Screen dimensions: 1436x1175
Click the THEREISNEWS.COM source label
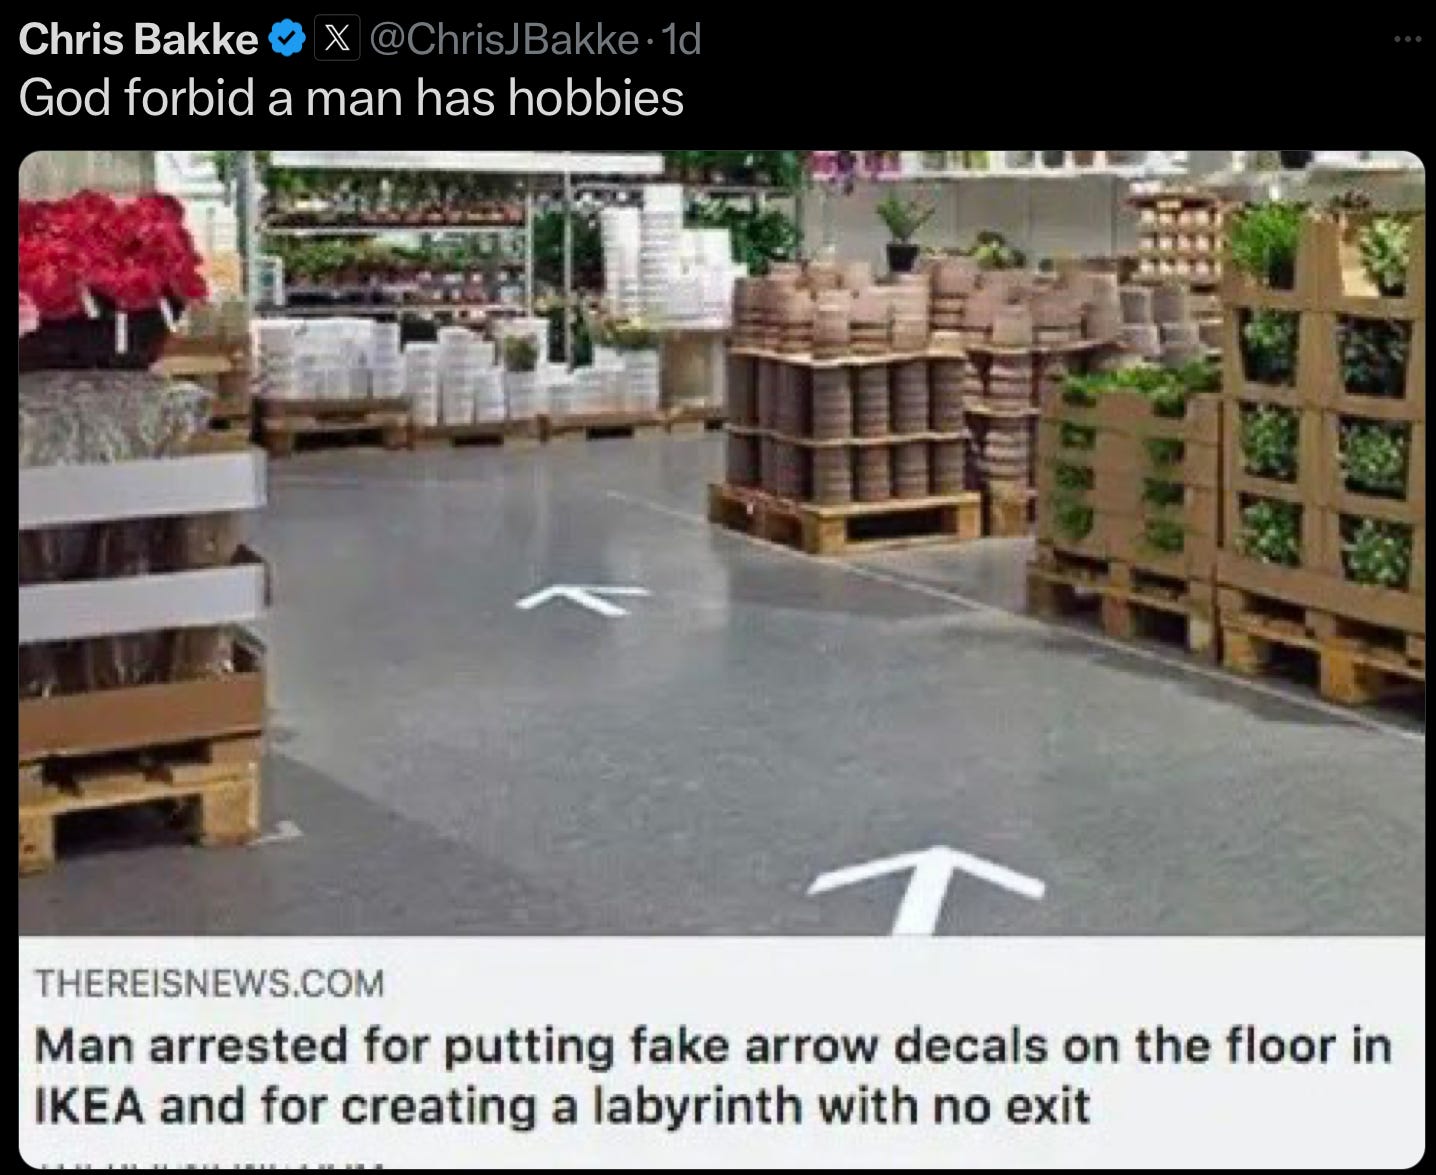coord(209,983)
